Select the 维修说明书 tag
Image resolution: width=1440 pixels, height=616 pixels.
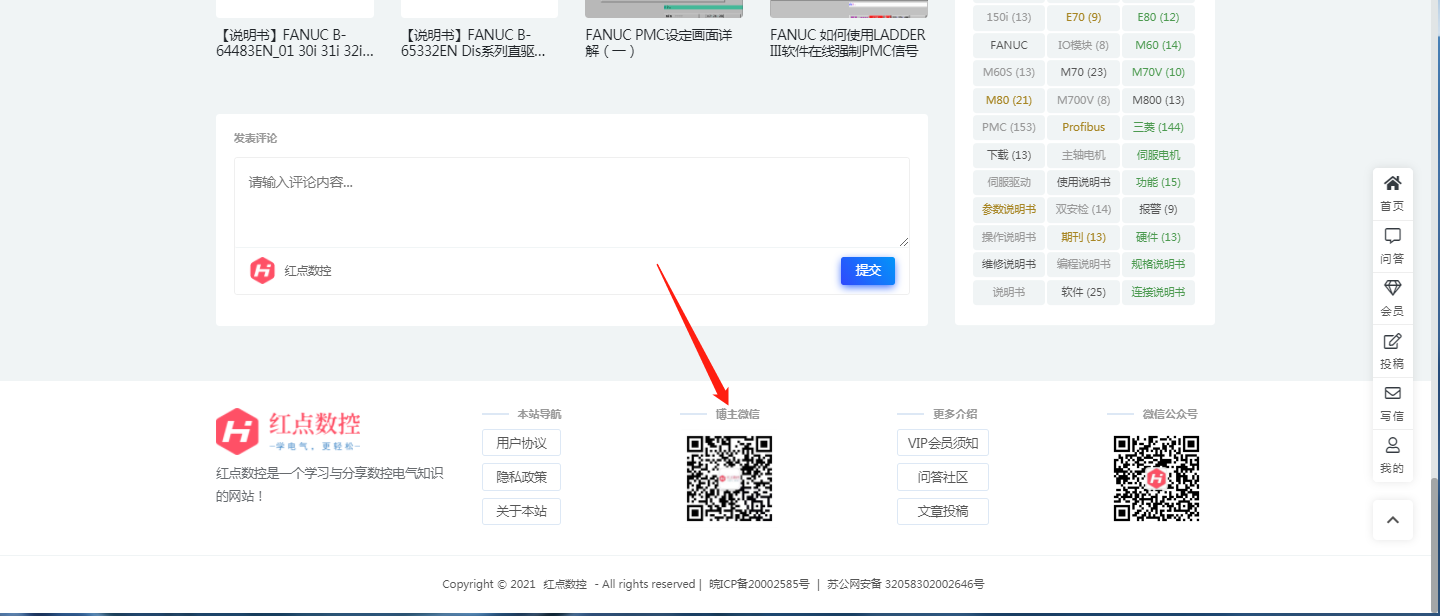click(x=1009, y=264)
